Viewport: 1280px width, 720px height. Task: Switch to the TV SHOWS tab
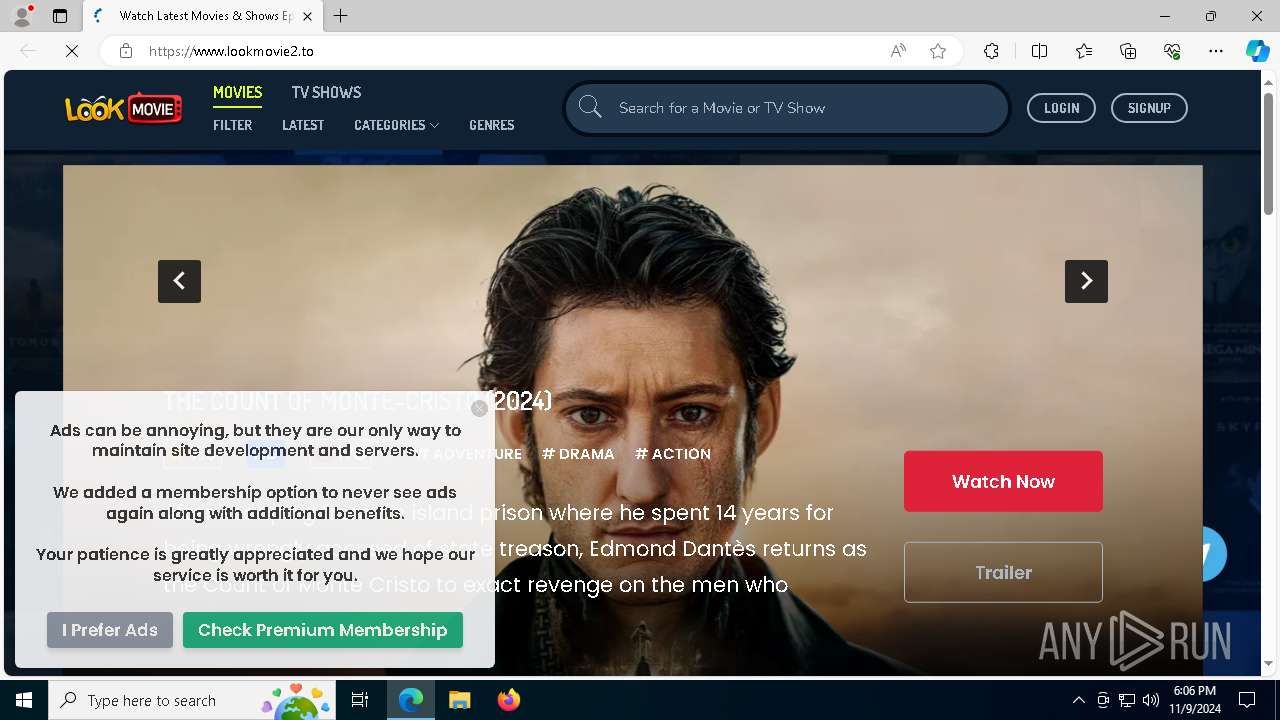326,92
